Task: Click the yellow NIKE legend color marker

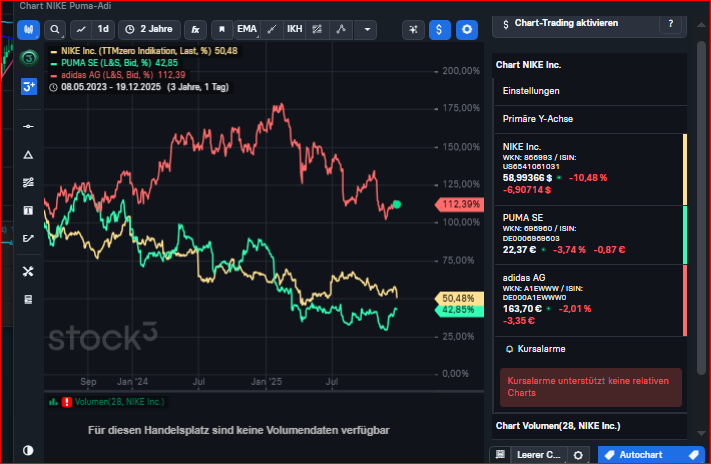Action: click(55, 50)
